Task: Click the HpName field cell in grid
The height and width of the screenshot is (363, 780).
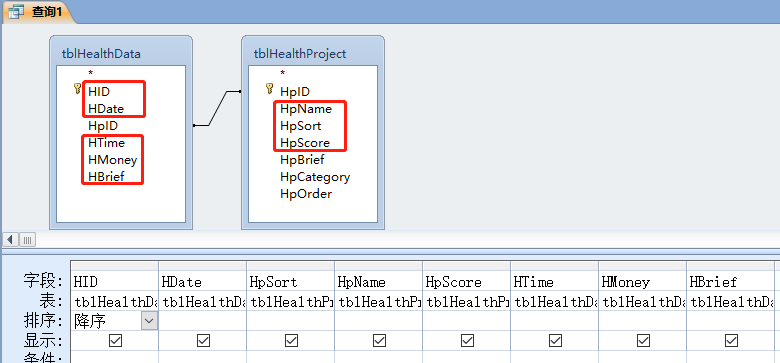Action: (x=379, y=282)
